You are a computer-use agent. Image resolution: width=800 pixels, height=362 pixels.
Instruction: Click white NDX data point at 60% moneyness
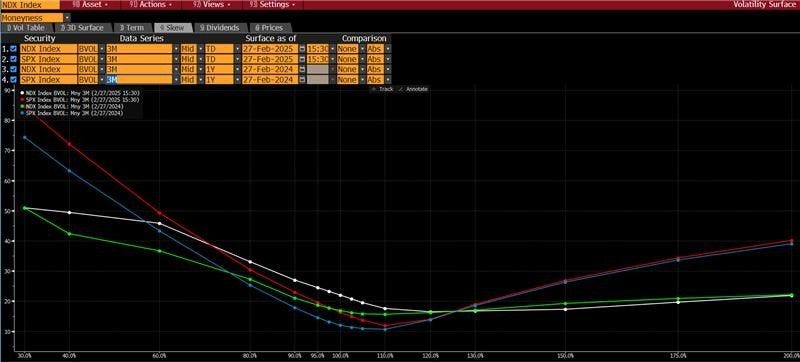[x=160, y=223]
